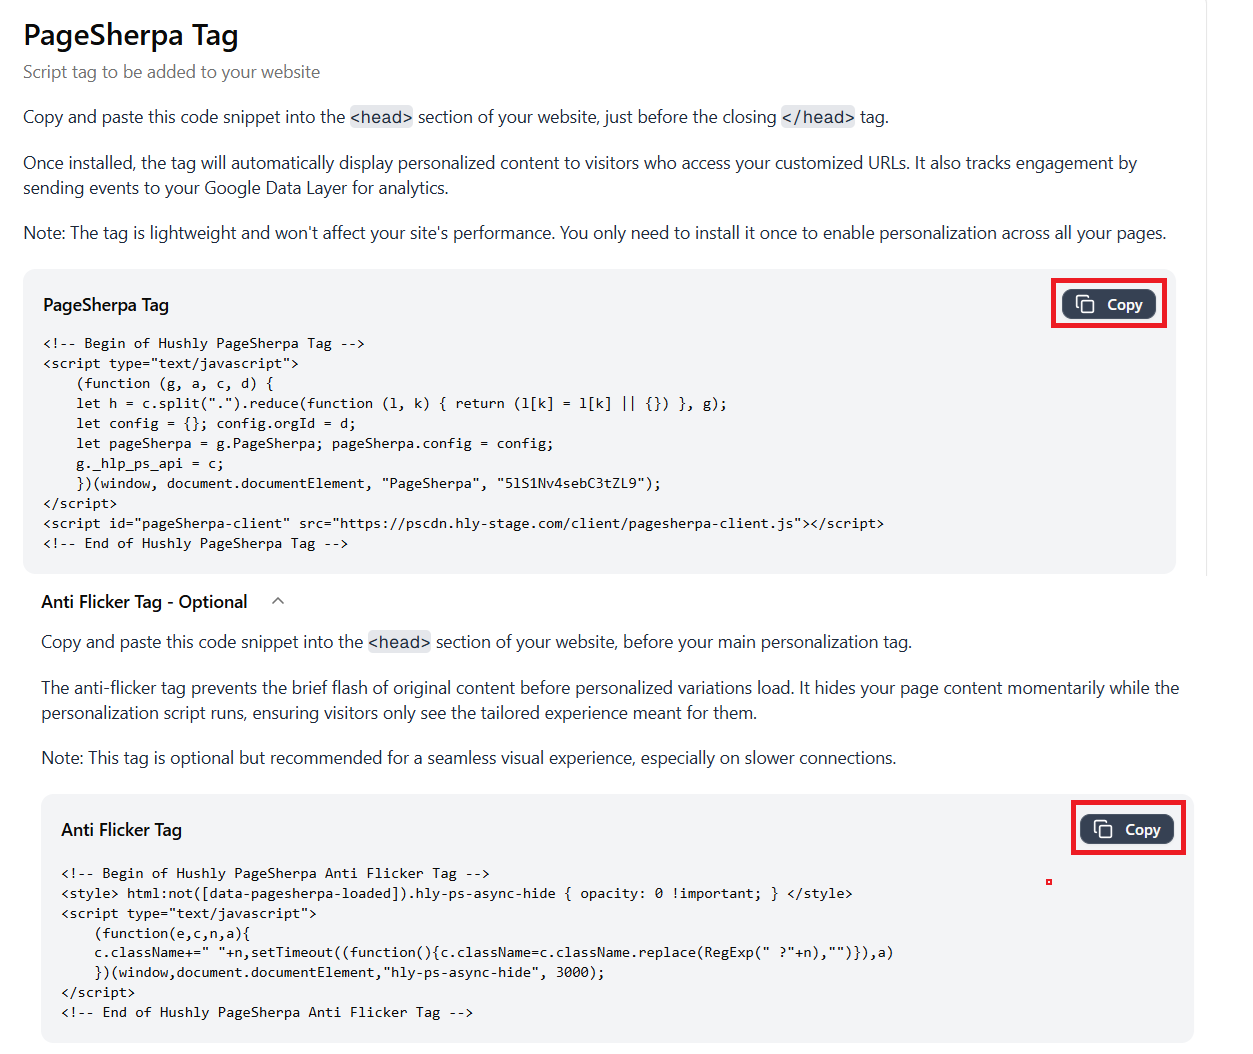
Task: Click the note 'This tag is optional but recommended'
Action: coord(469,758)
